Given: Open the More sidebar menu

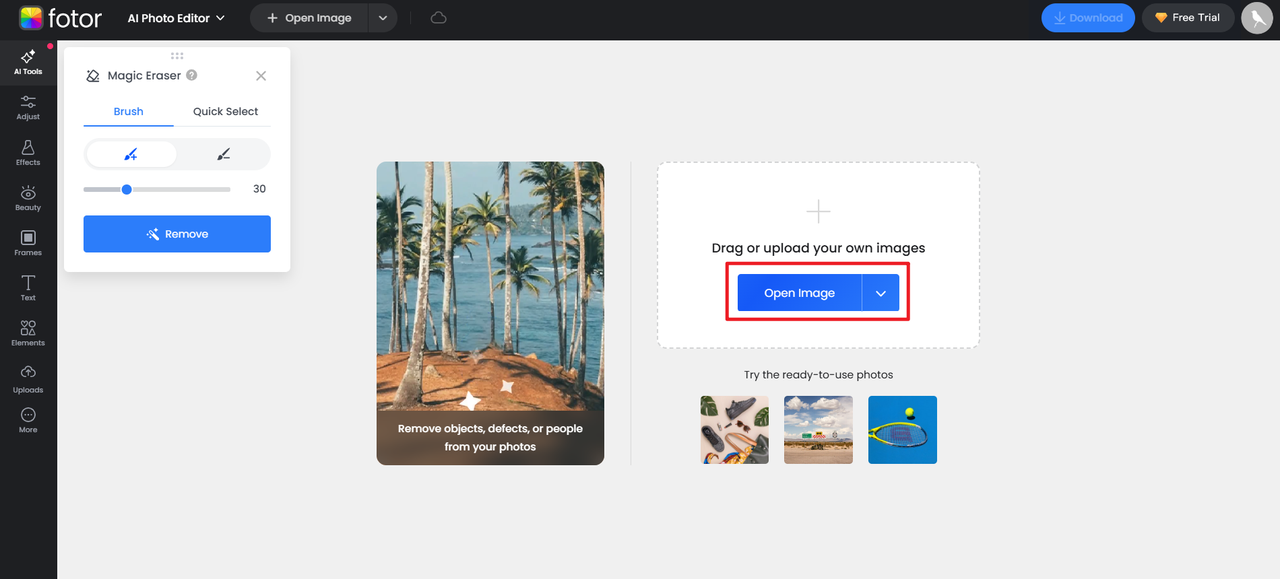Looking at the screenshot, I should pos(28,420).
